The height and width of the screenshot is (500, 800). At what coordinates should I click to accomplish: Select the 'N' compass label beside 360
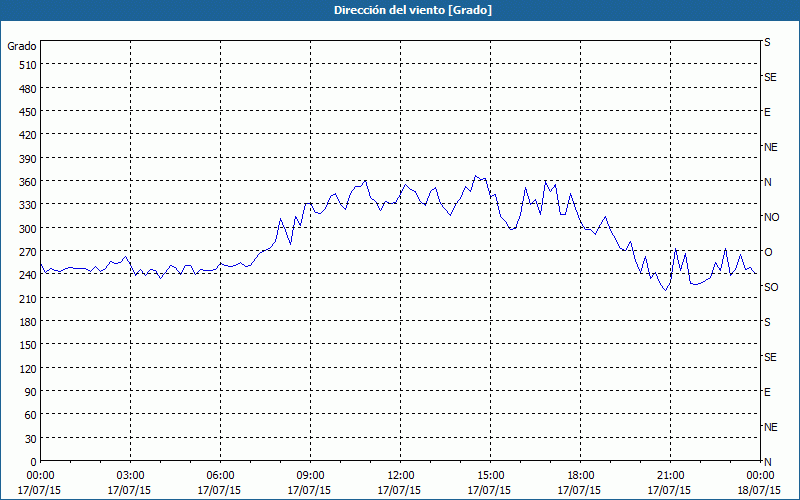[x=767, y=182]
